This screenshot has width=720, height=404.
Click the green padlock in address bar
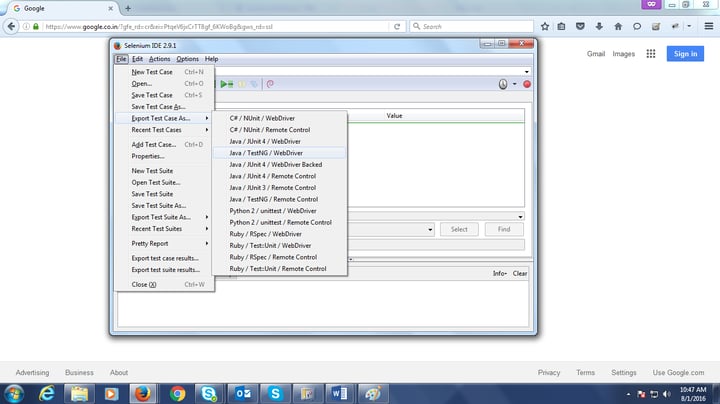(36, 27)
